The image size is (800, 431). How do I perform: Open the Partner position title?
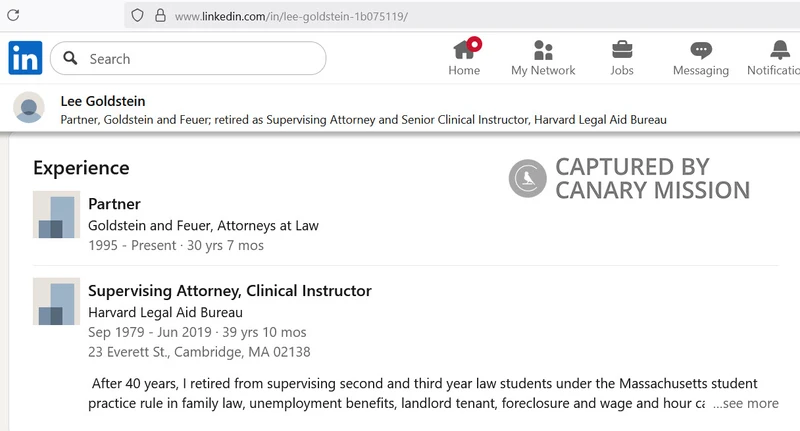[114, 204]
